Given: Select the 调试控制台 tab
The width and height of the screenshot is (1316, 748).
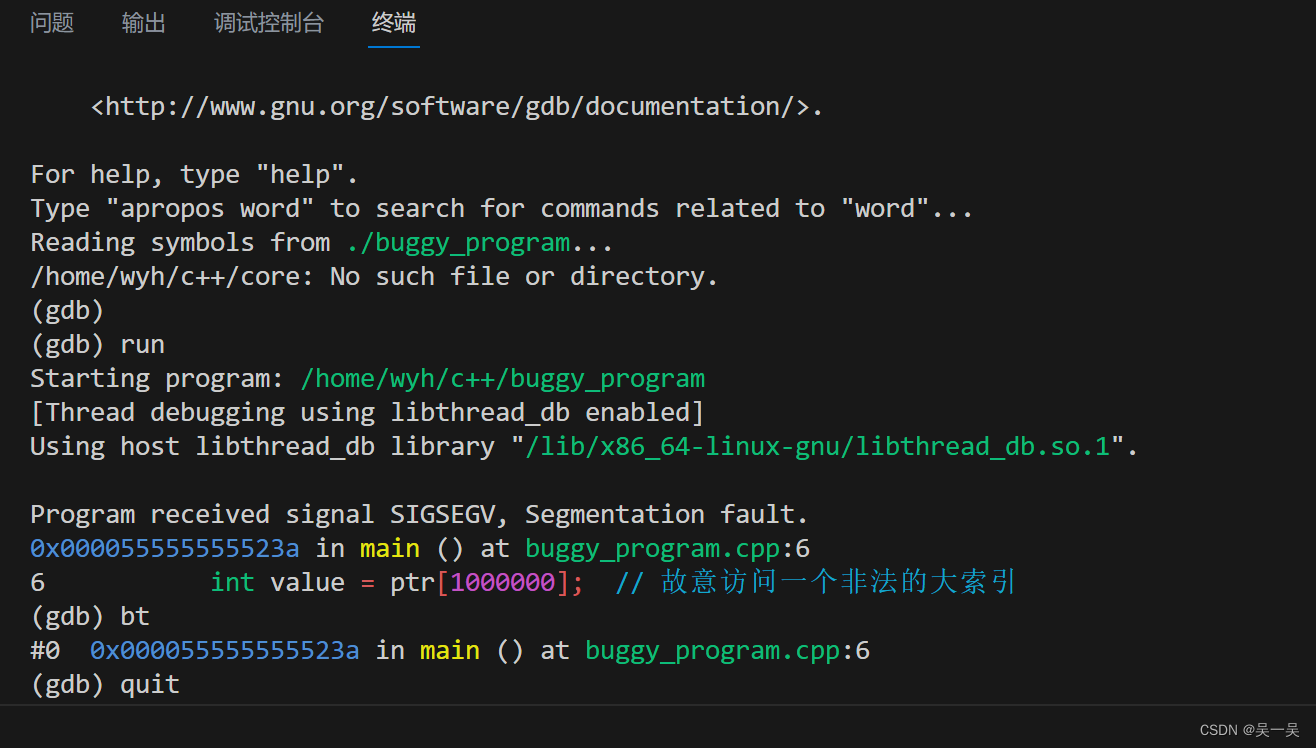Looking at the screenshot, I should pyautogui.click(x=268, y=23).
